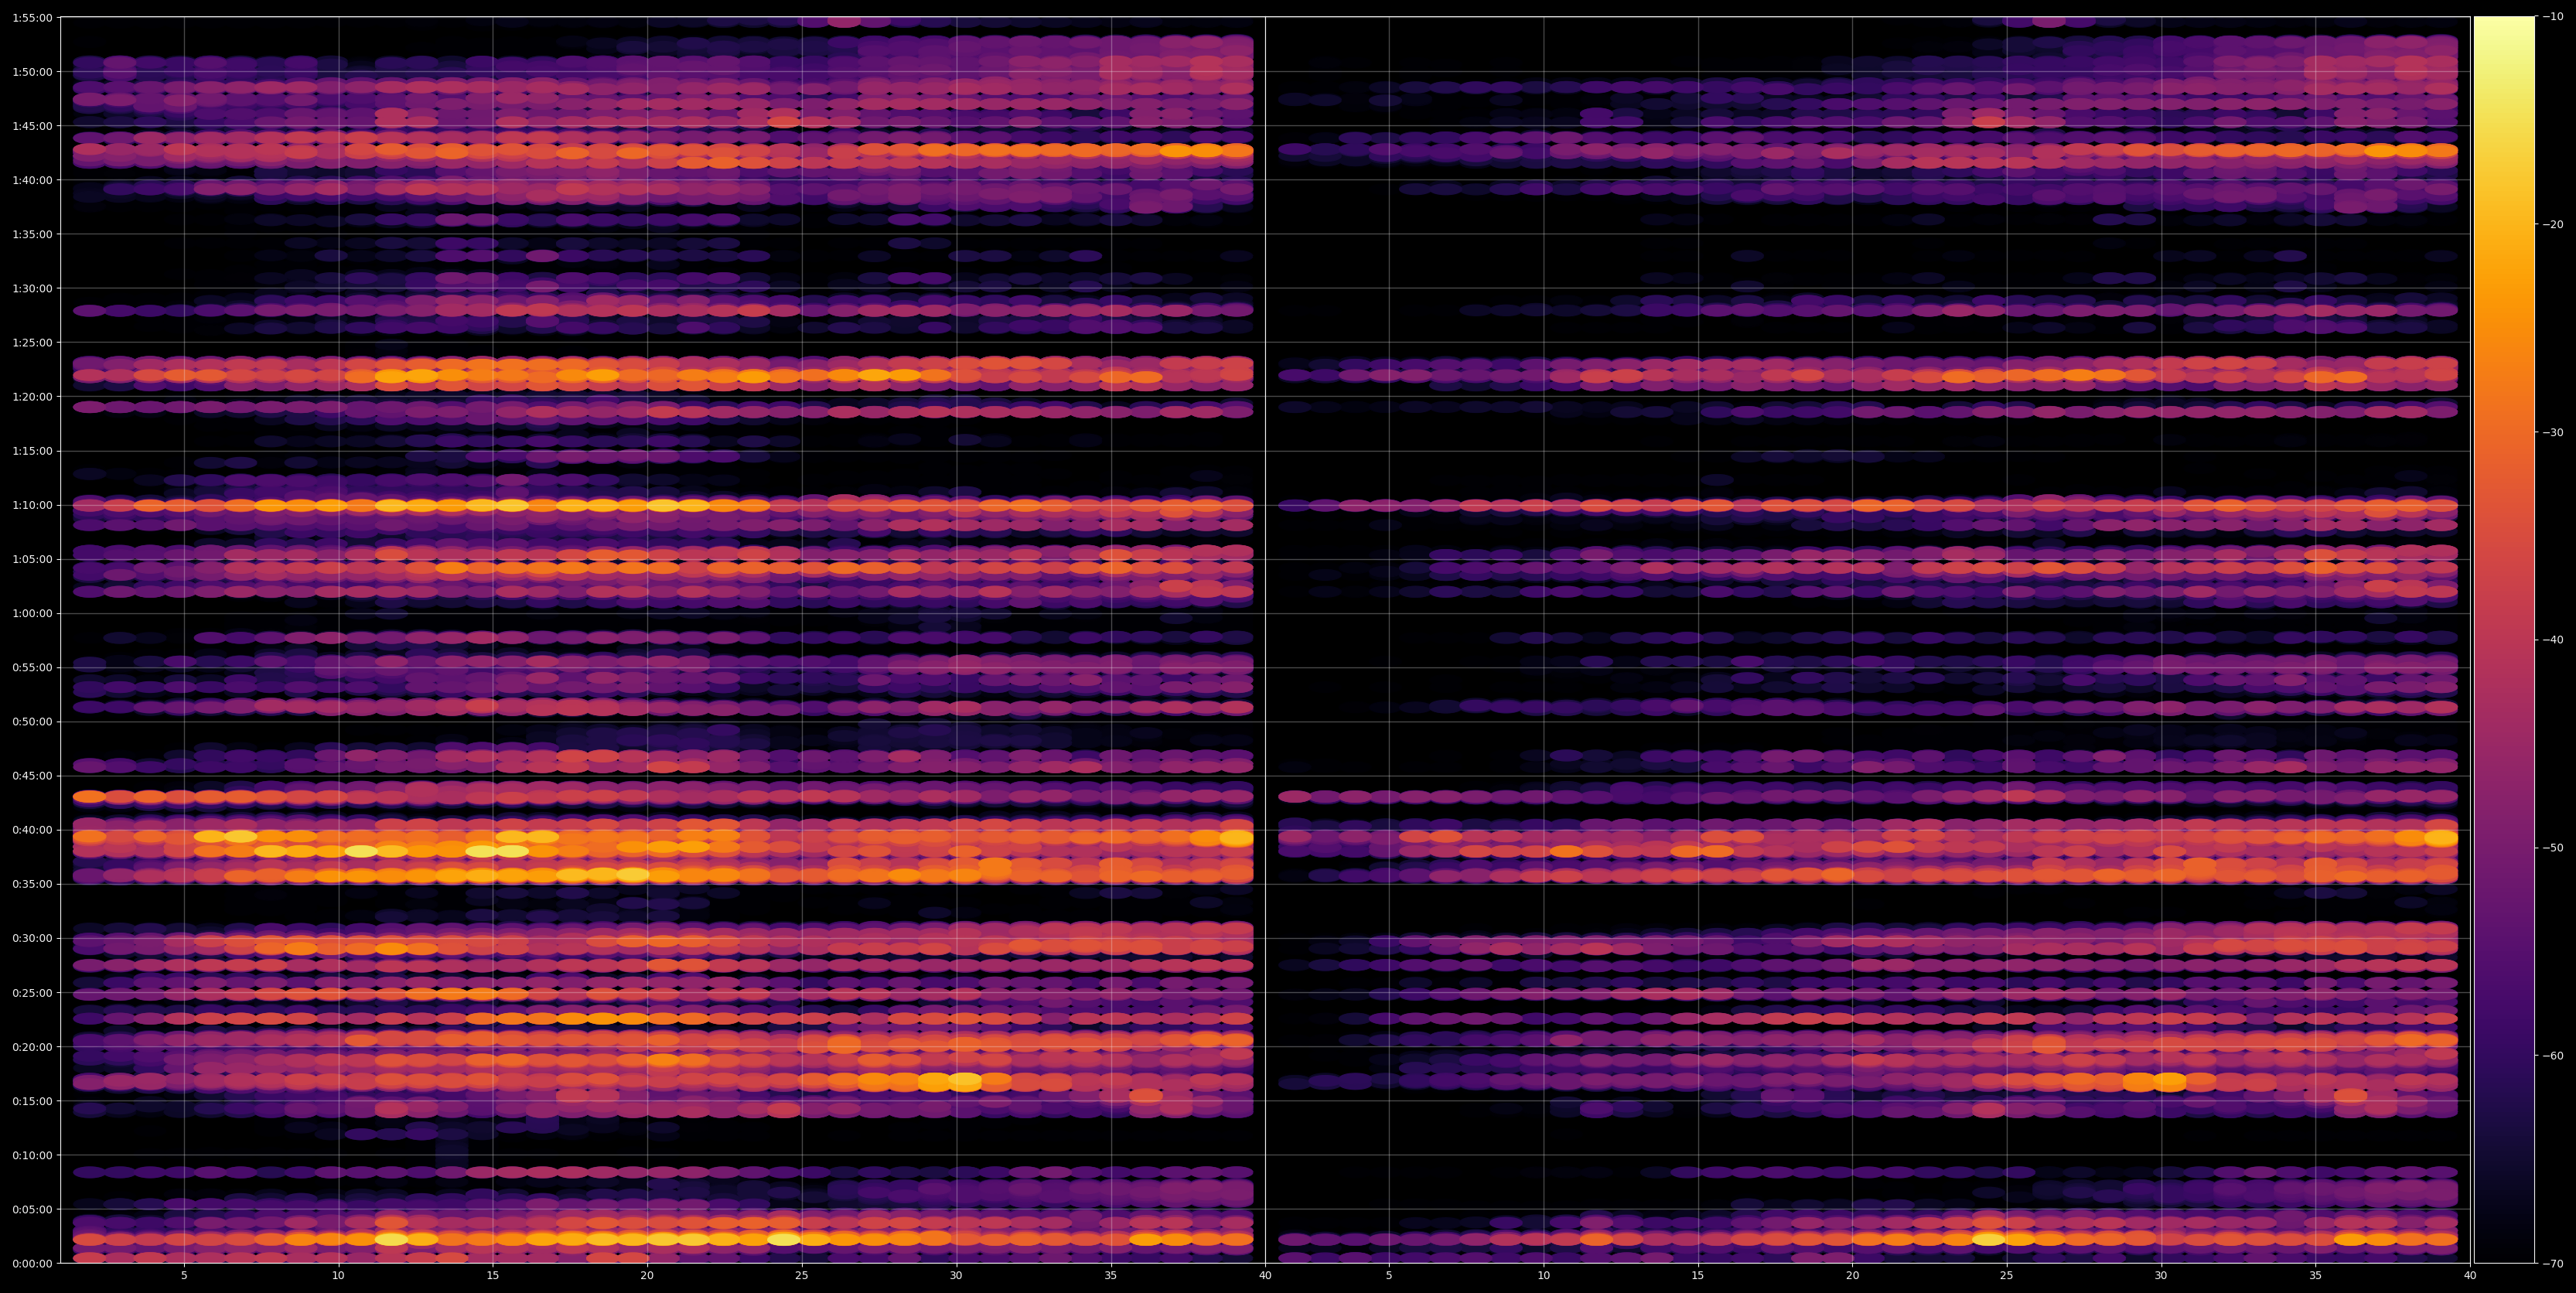This screenshot has width=2576, height=1293.
Task: Click x-axis tick 35 under right heatmap
Action: (x=2316, y=1276)
